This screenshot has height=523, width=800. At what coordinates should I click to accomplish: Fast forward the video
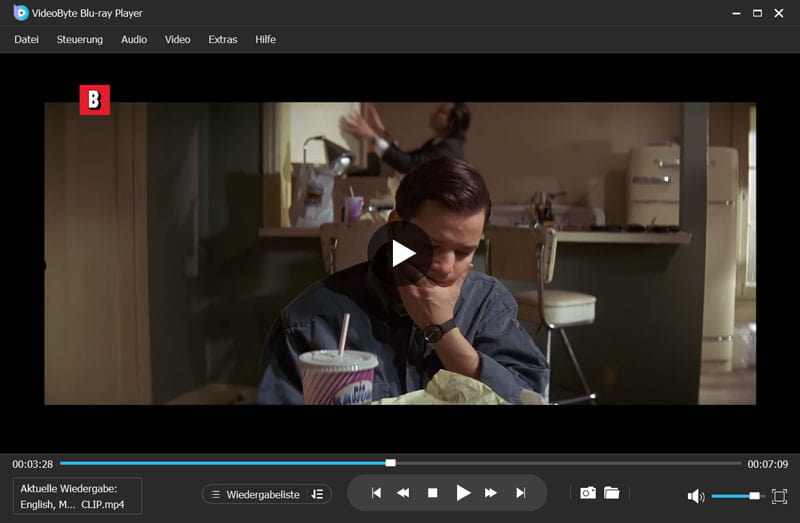click(491, 493)
